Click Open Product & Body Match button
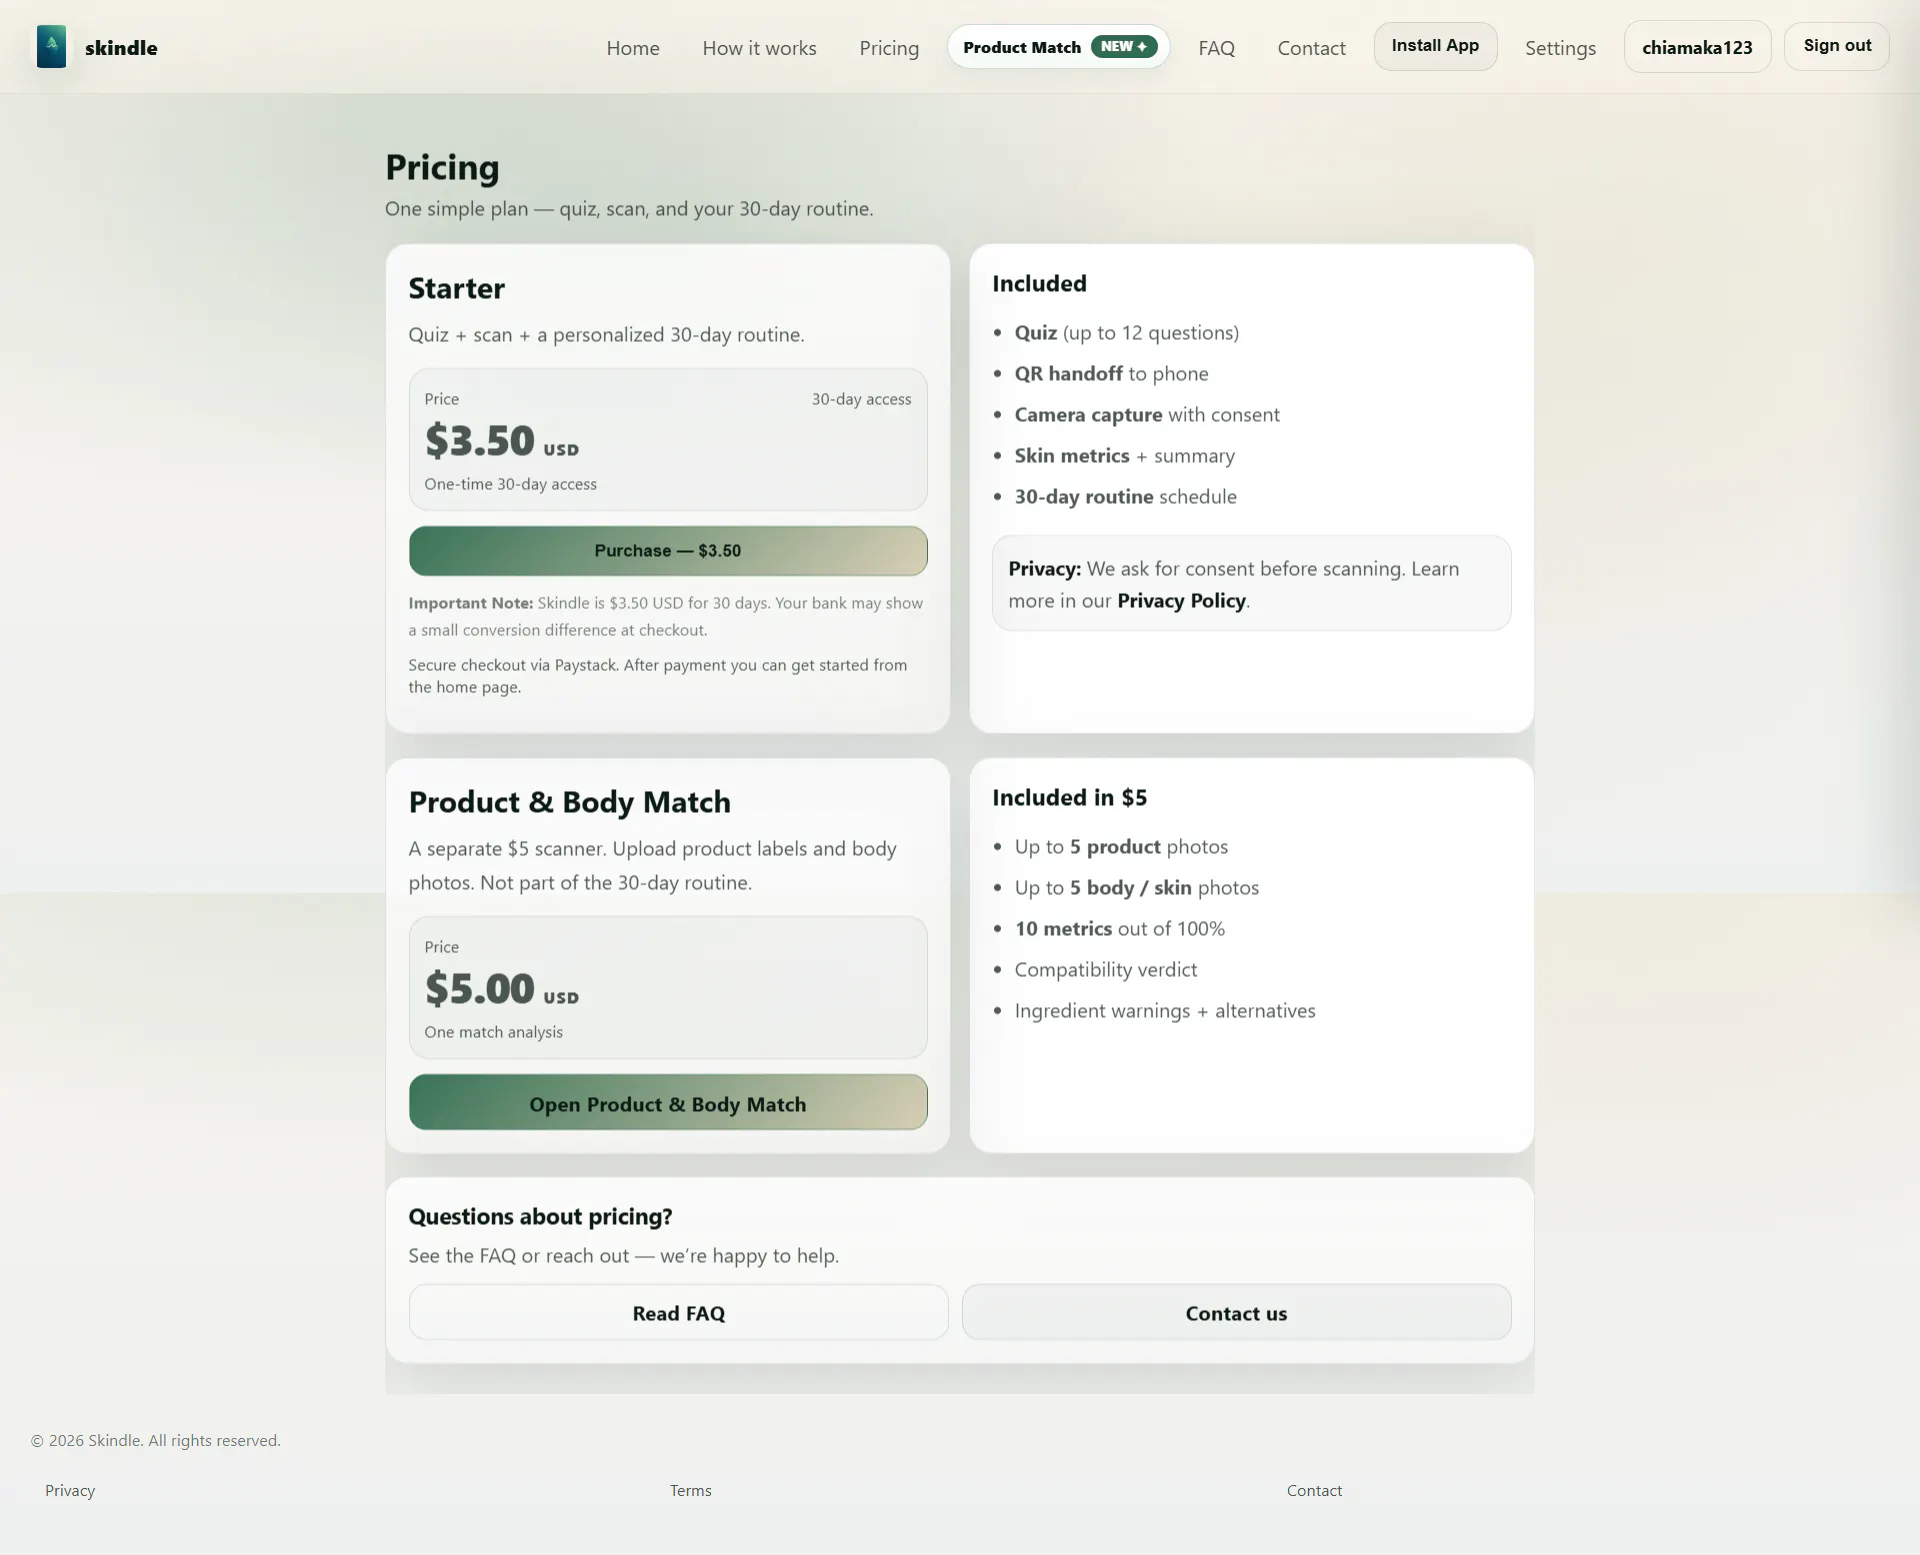Image resolution: width=1920 pixels, height=1555 pixels. [668, 1103]
